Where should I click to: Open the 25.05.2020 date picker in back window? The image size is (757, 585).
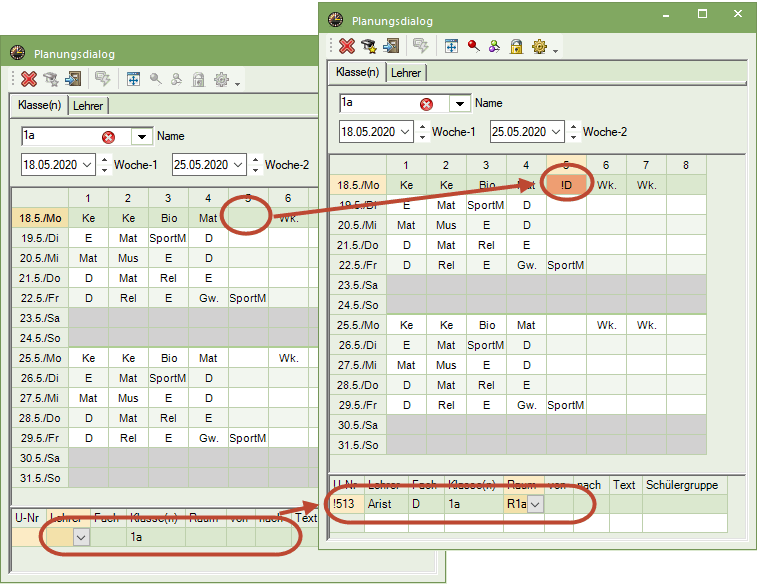[x=238, y=165]
